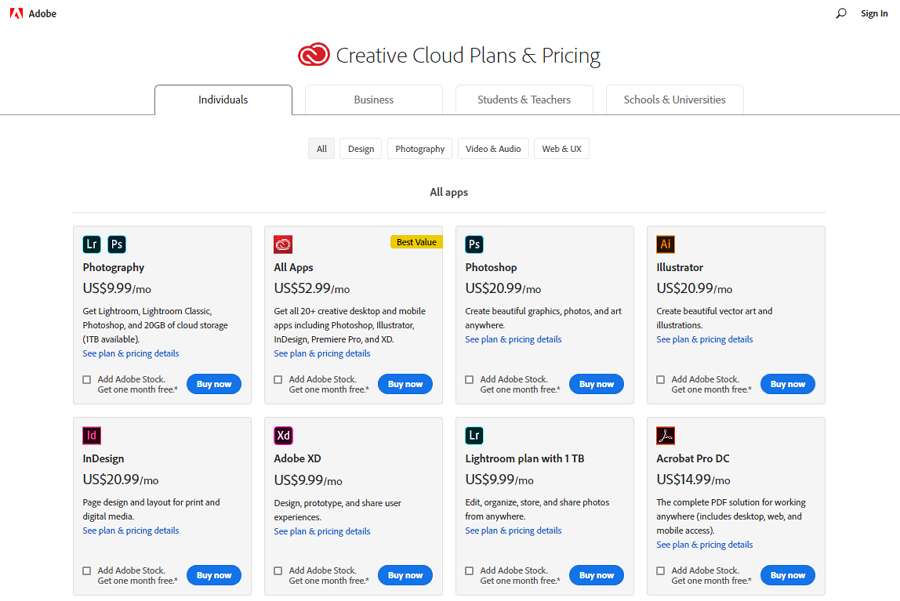Image resolution: width=900 pixels, height=601 pixels.
Task: Filter plans by Web & UX
Action: (x=562, y=149)
